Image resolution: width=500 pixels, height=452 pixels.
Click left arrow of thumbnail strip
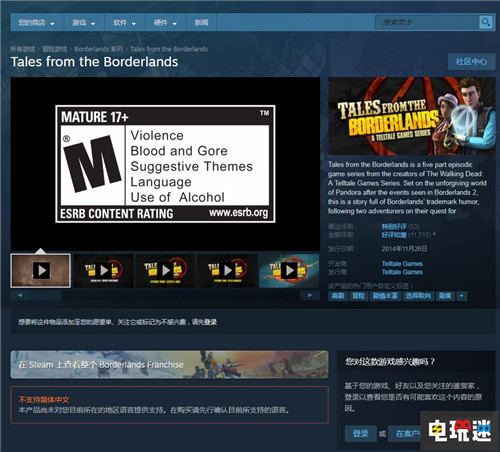20,295
